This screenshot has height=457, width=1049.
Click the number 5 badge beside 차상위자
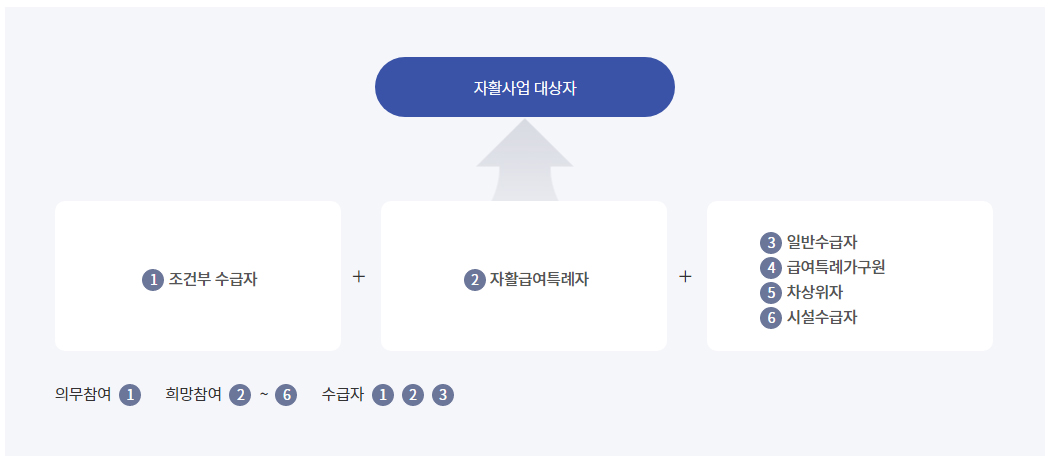(x=770, y=293)
